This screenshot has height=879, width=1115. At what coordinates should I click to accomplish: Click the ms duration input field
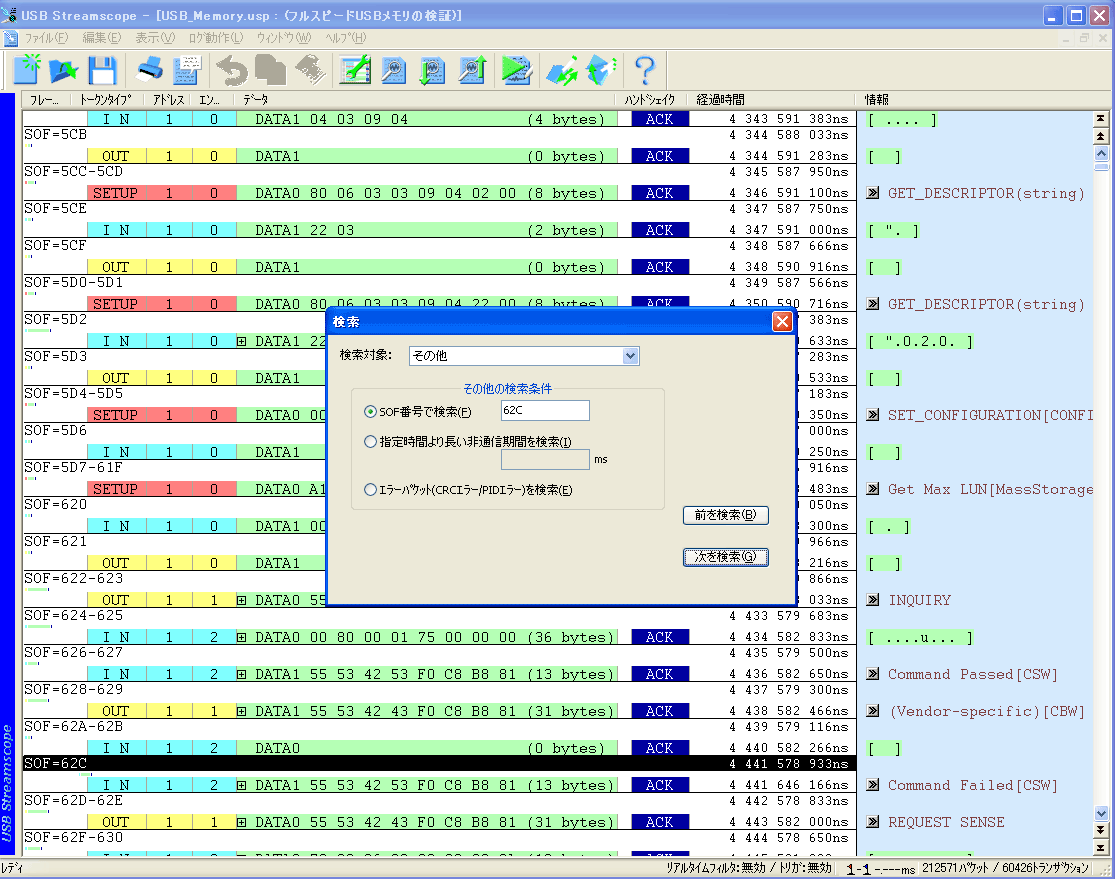545,459
